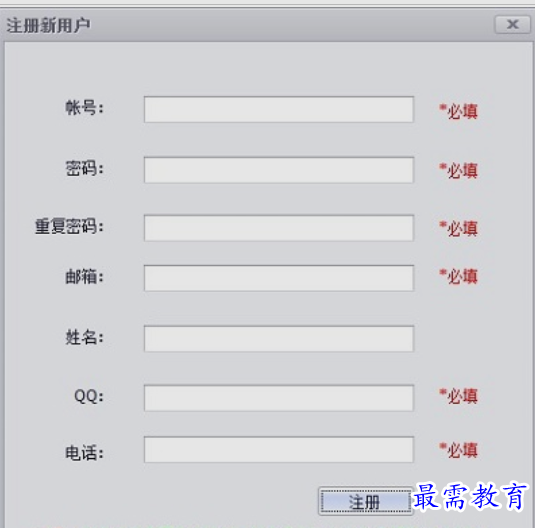
Task: Click the *必填 marker beside QQ field
Action: click(458, 396)
